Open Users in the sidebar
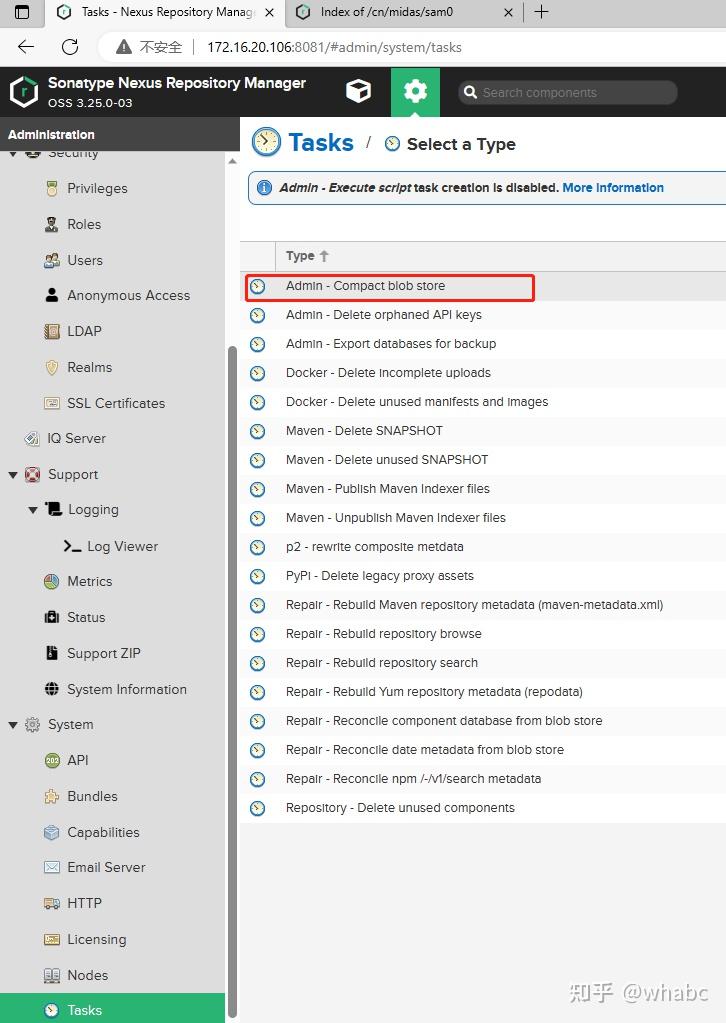726x1023 pixels. (x=85, y=260)
